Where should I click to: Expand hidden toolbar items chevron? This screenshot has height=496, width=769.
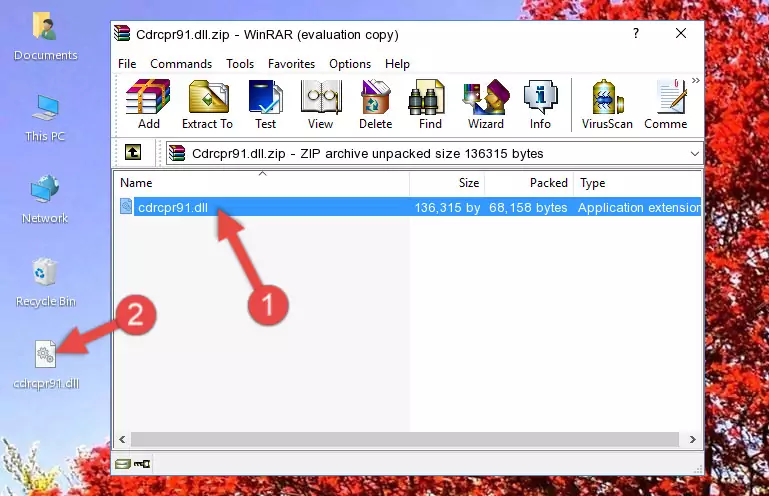coord(695,81)
